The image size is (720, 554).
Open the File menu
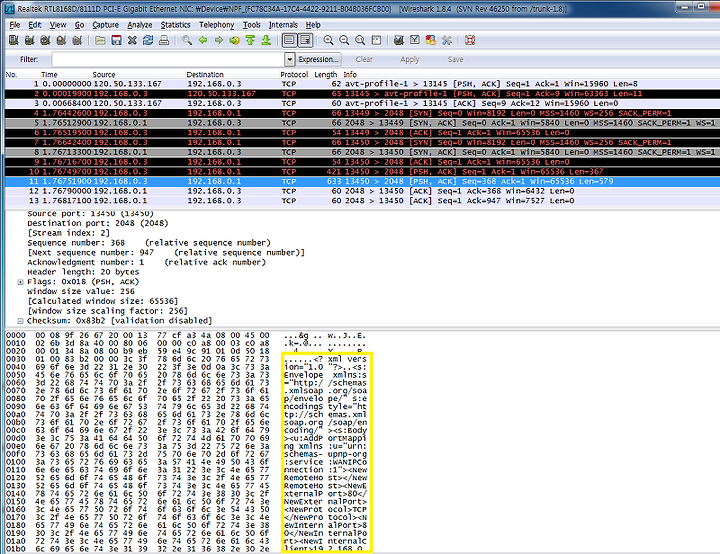[15, 25]
